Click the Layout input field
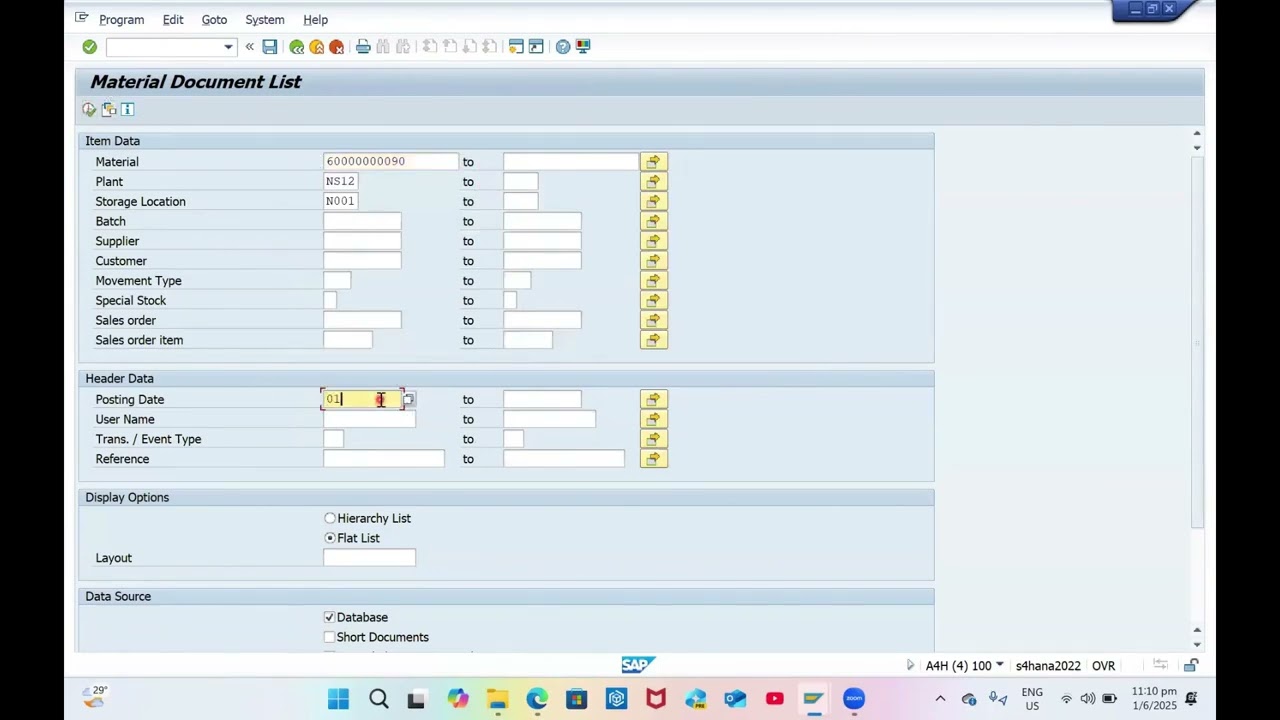The width and height of the screenshot is (1280, 720). click(369, 558)
